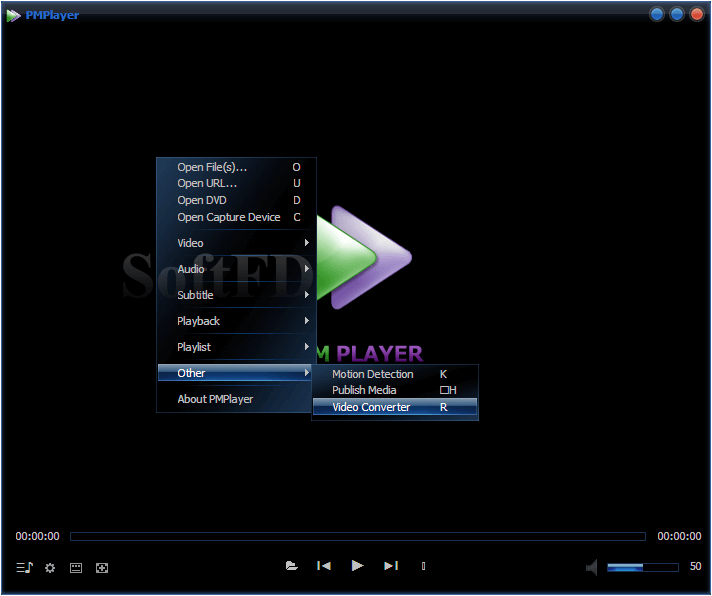Maximize window with second blue button
The image size is (712, 596).
point(677,15)
